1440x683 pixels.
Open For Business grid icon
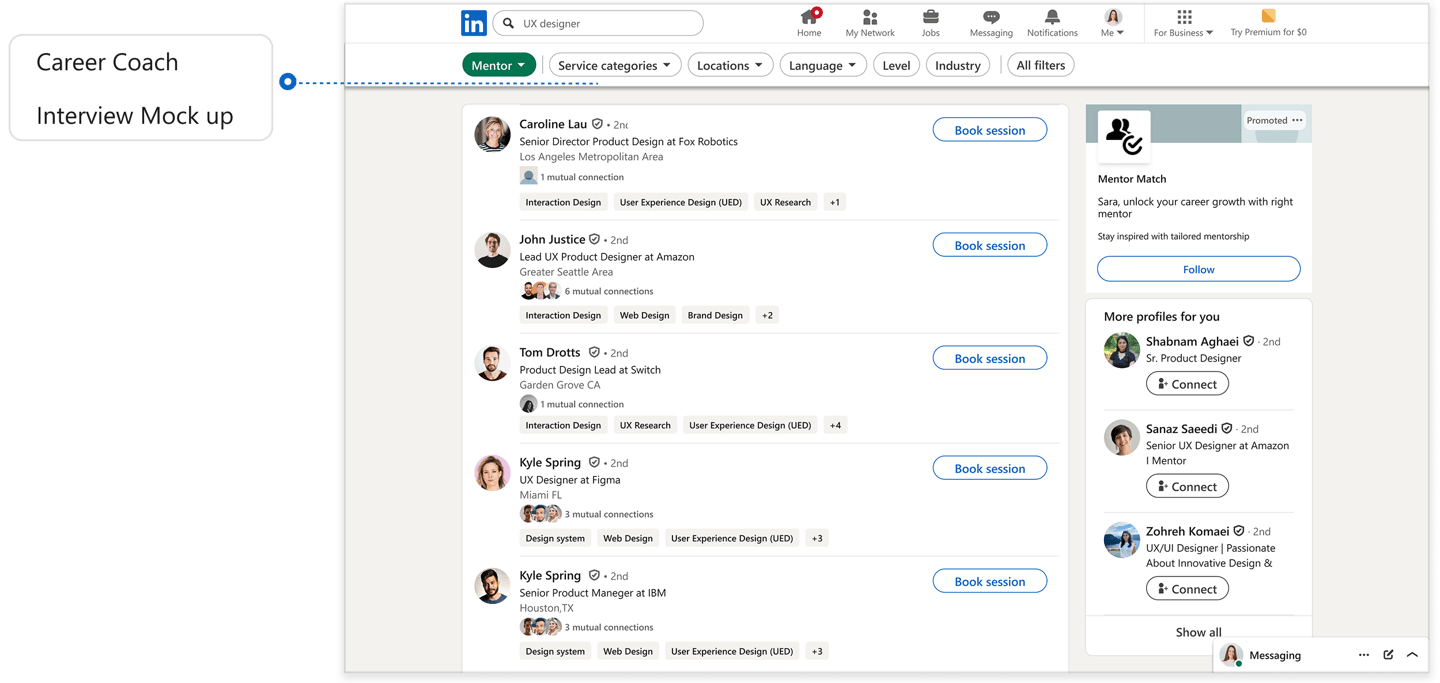tap(1184, 17)
